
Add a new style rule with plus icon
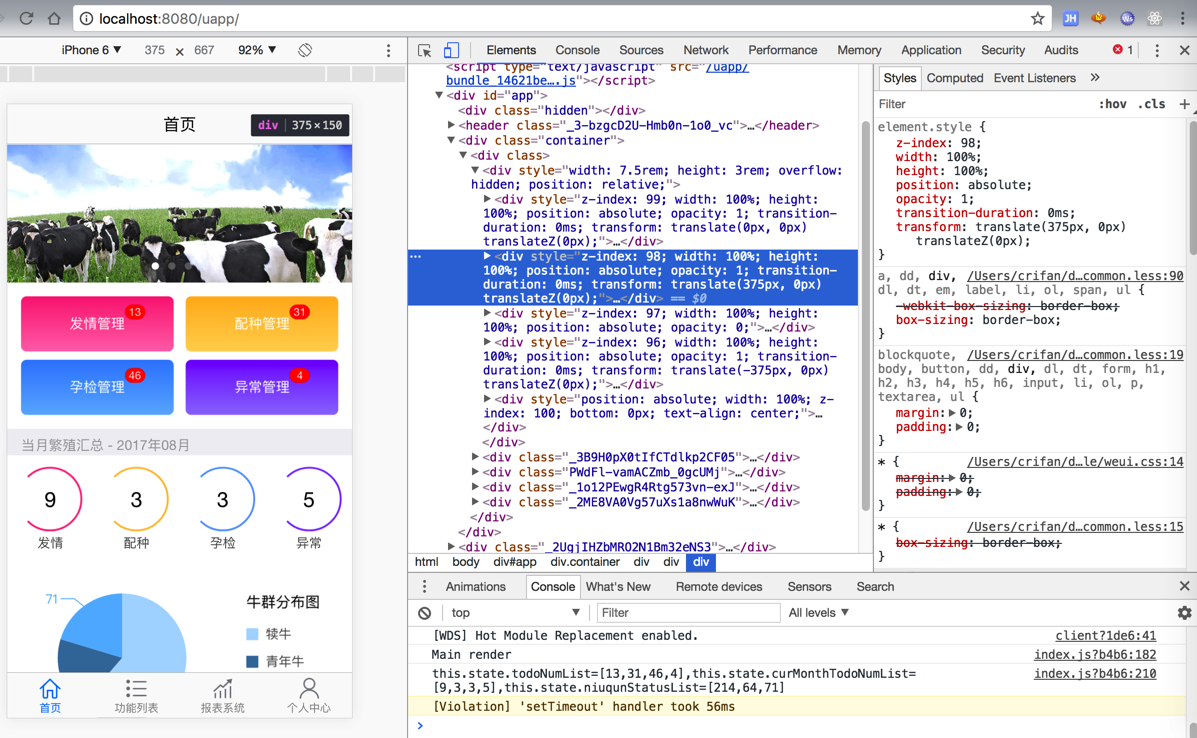tap(1184, 104)
